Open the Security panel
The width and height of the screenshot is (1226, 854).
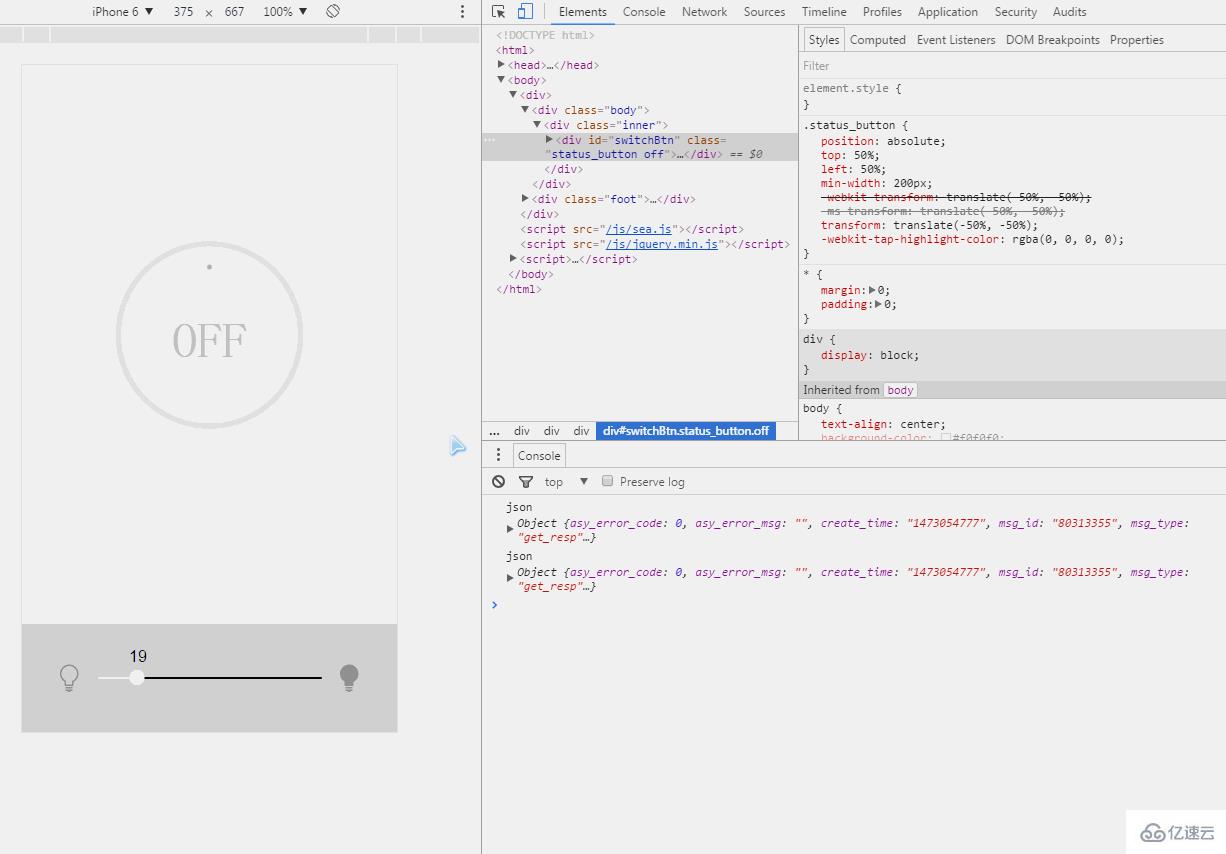point(1016,12)
